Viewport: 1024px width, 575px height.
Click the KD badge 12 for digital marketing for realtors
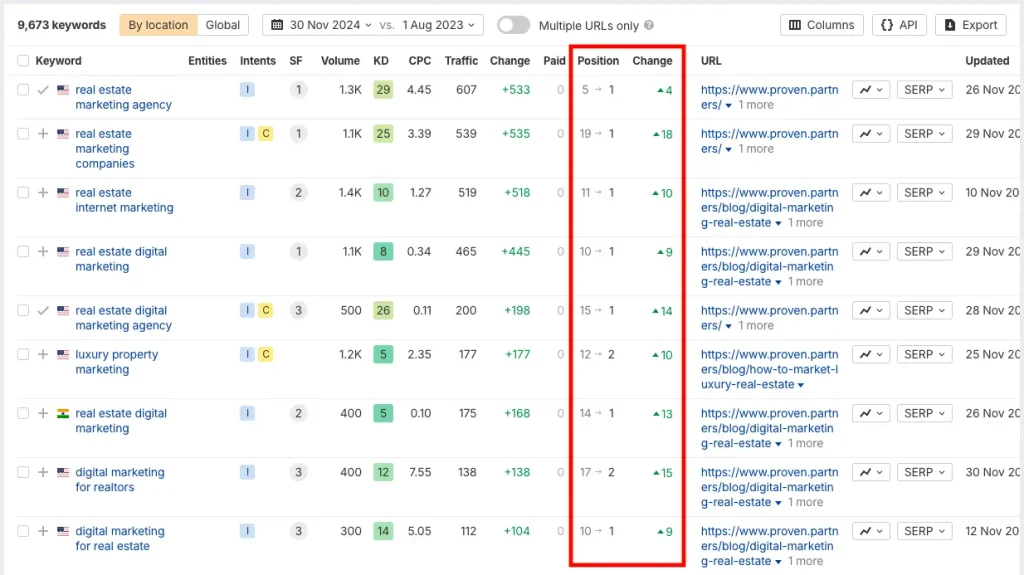click(383, 472)
